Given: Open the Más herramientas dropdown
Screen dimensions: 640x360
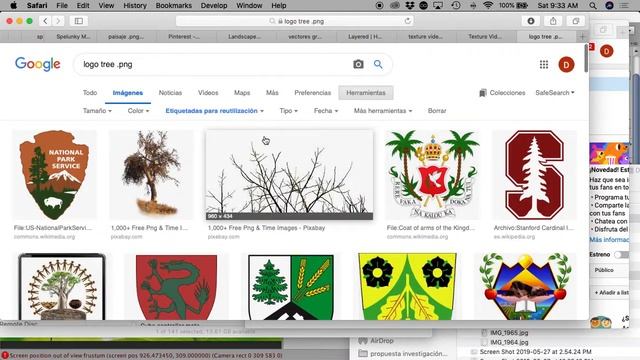Looking at the screenshot, I should pos(383,111).
